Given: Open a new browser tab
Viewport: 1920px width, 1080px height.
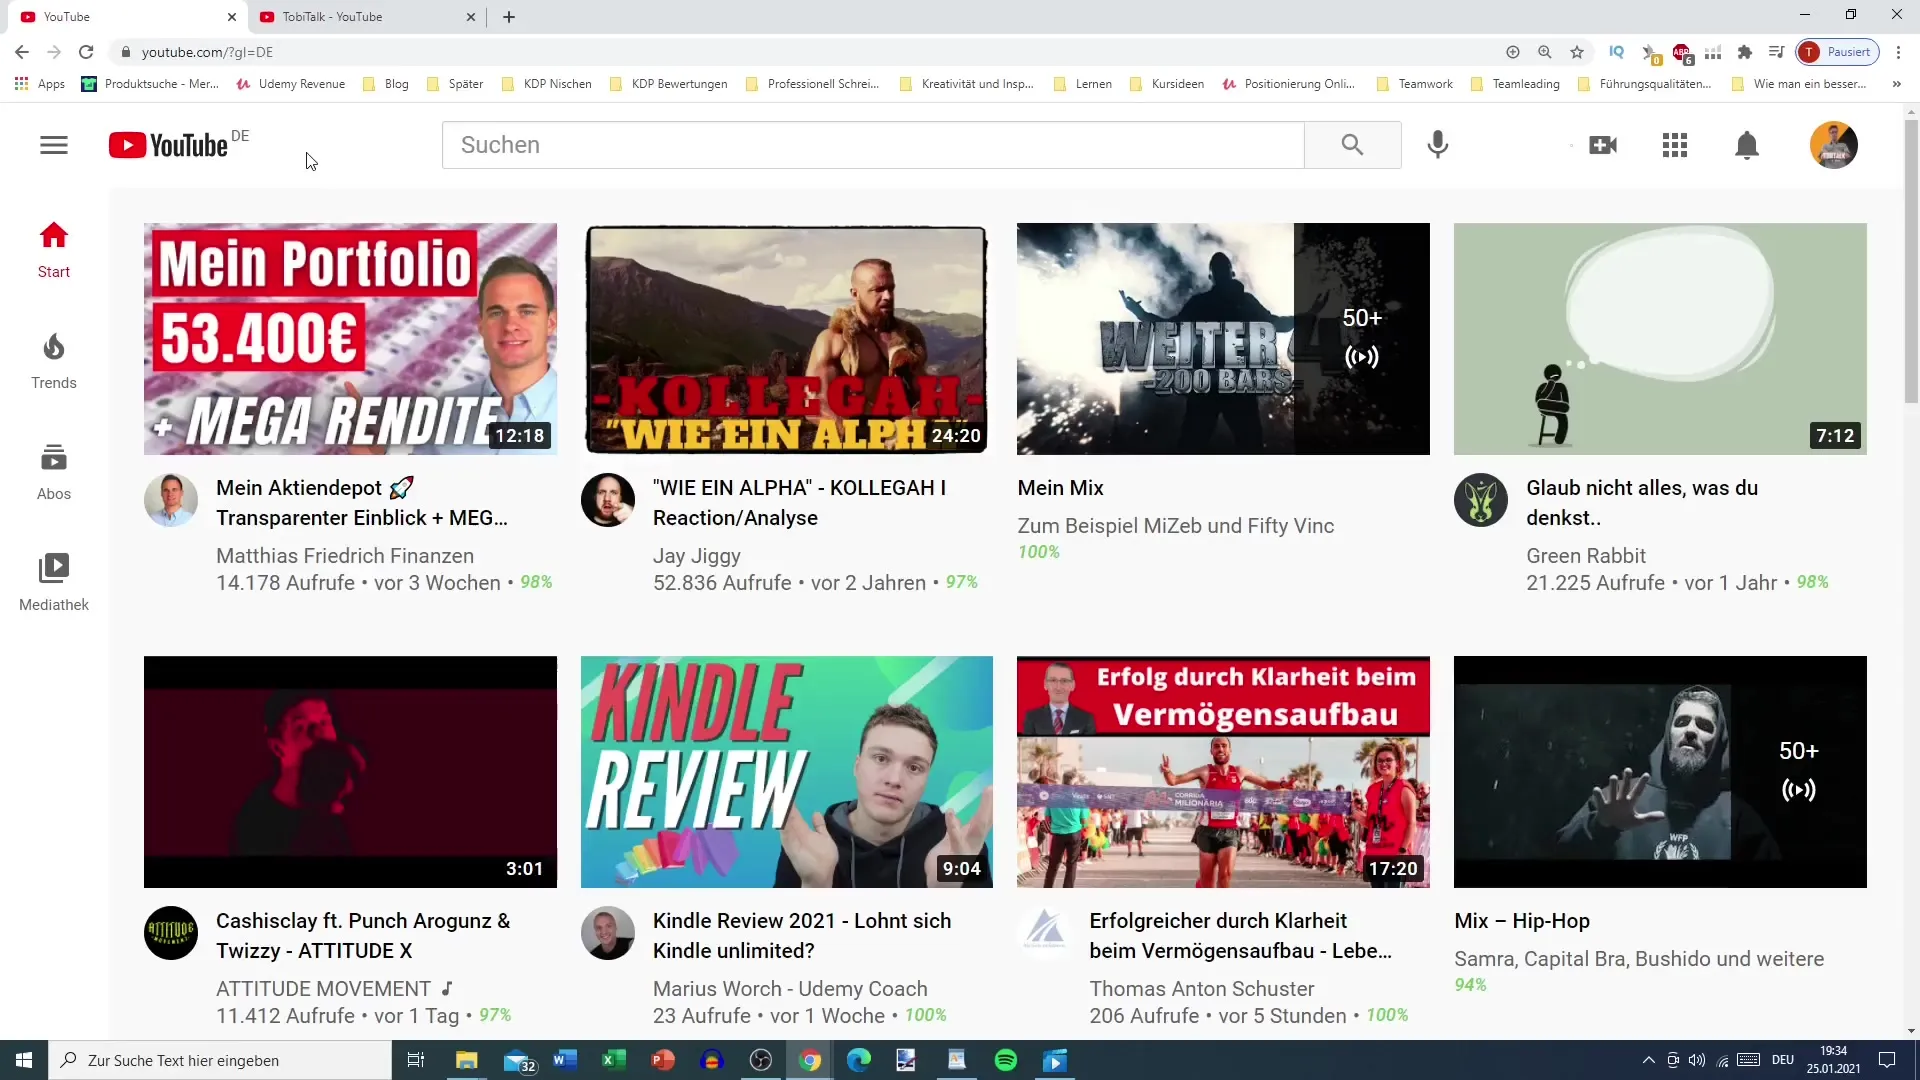Looking at the screenshot, I should coord(509,17).
